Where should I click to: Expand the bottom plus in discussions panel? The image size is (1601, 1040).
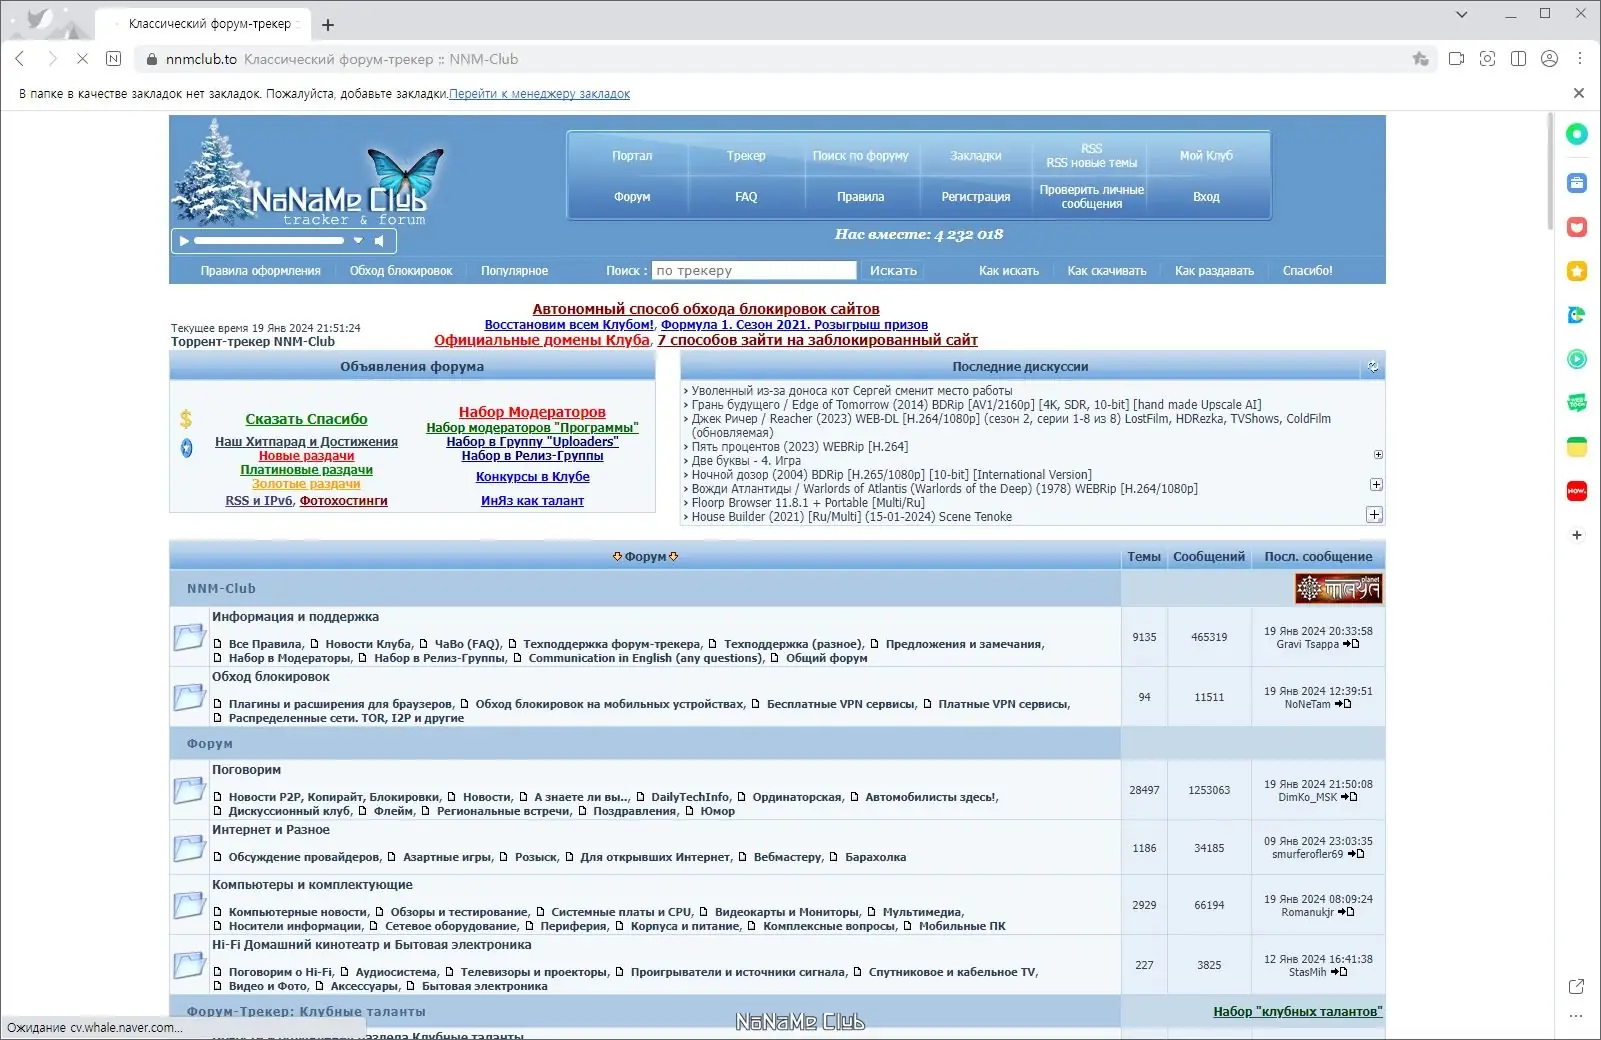[x=1374, y=515]
